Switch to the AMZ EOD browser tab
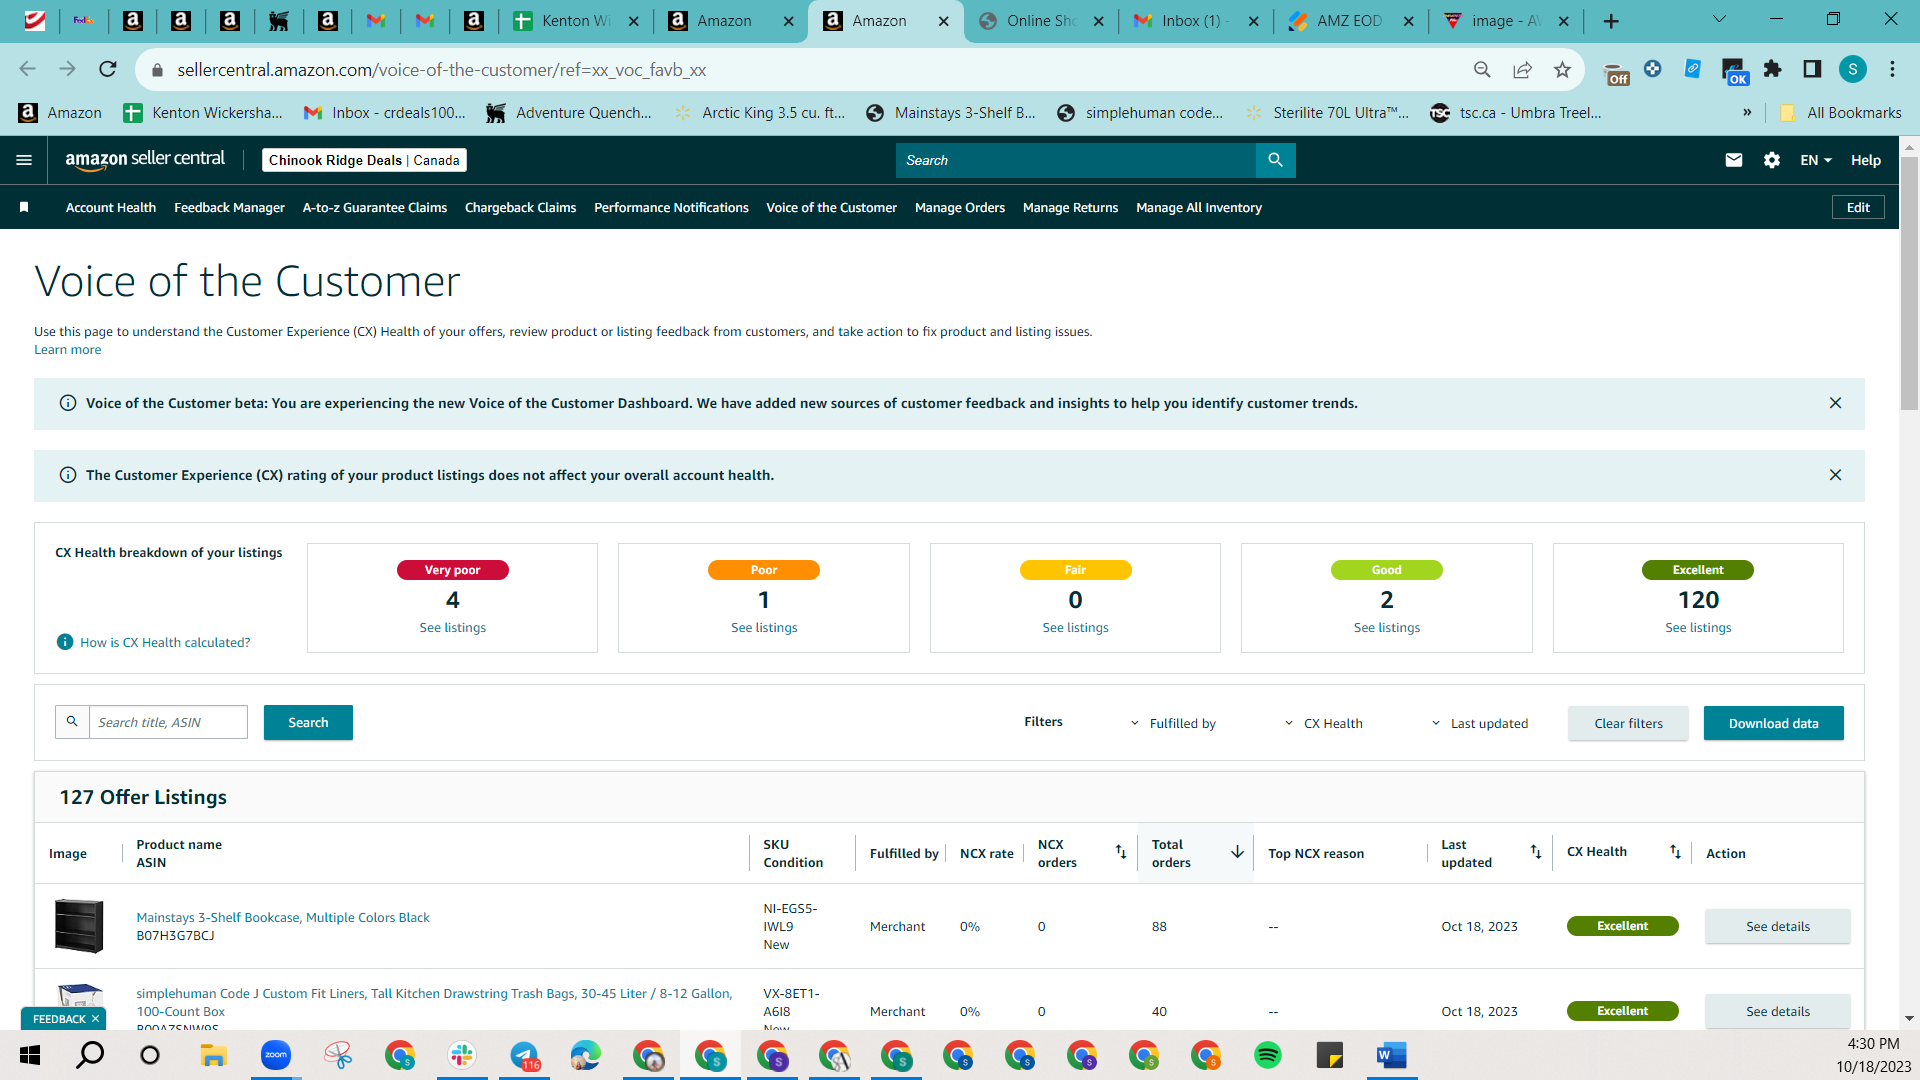The width and height of the screenshot is (1920, 1080). pyautogui.click(x=1349, y=21)
